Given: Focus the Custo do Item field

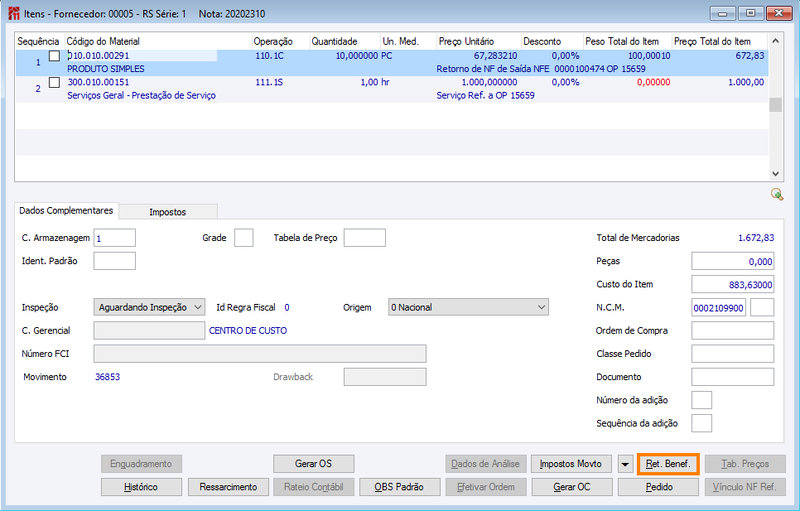Looking at the screenshot, I should (733, 285).
